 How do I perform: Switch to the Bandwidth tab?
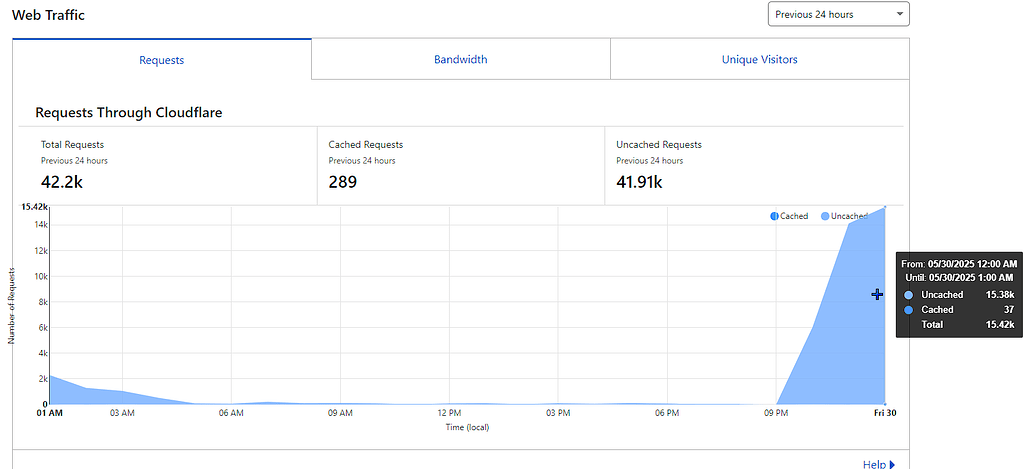point(461,59)
